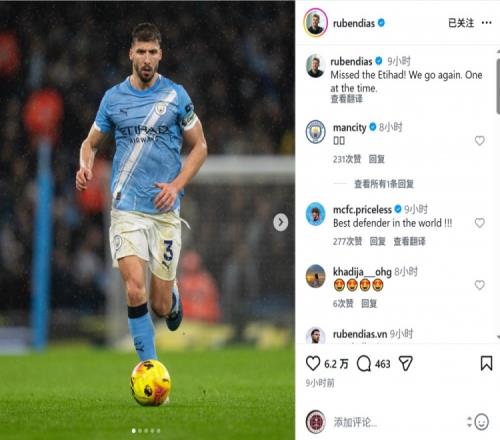Like the mcfc.priceless comment

click(x=479, y=223)
